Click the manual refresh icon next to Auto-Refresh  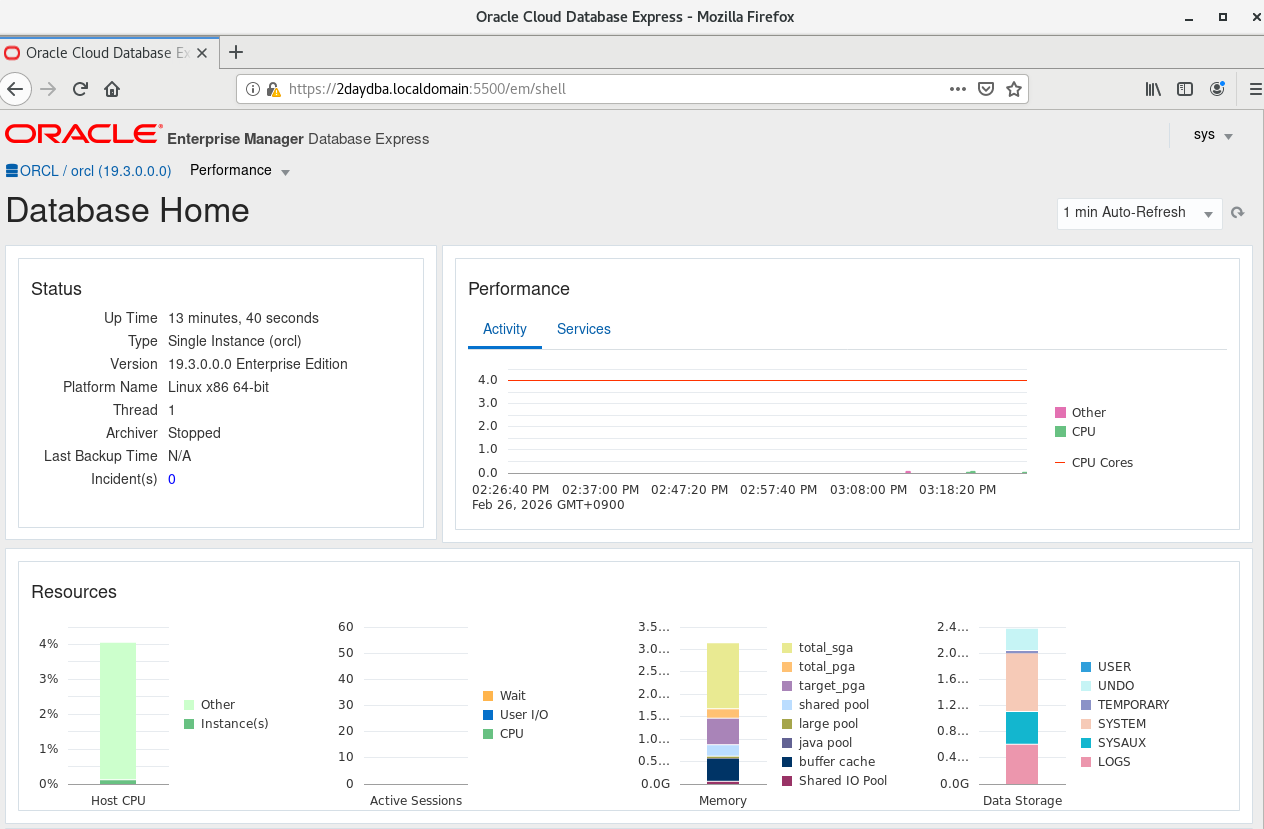[1237, 213]
